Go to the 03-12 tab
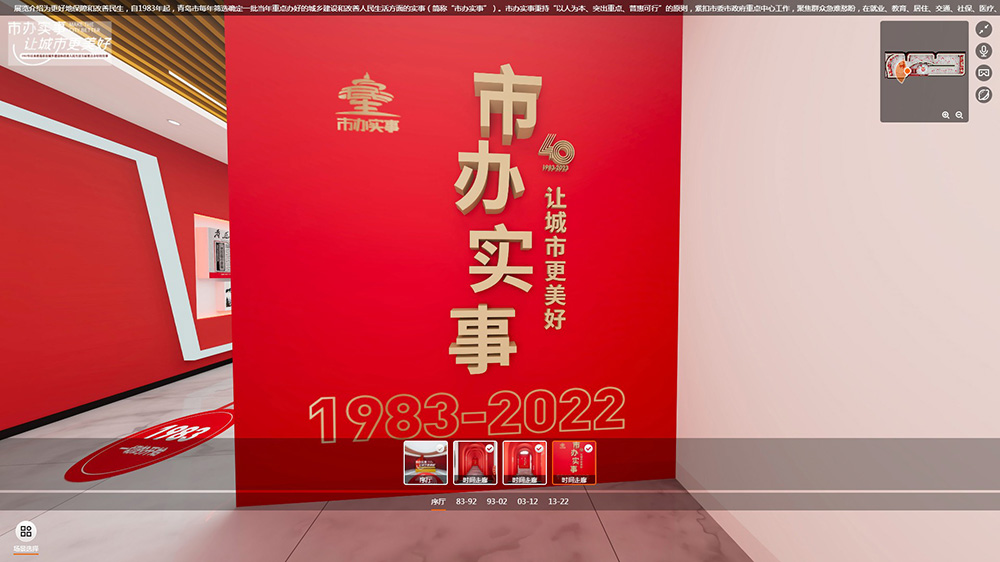Image resolution: width=1000 pixels, height=562 pixels. 527,501
